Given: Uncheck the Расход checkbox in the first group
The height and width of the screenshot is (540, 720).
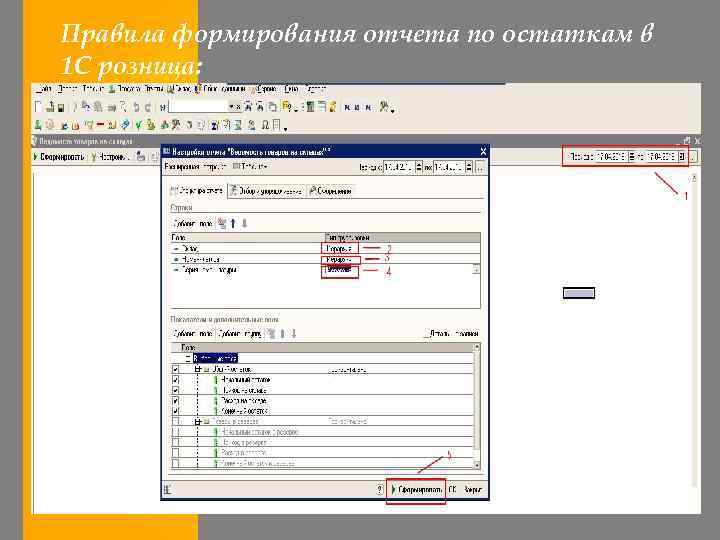Looking at the screenshot, I should tap(175, 401).
